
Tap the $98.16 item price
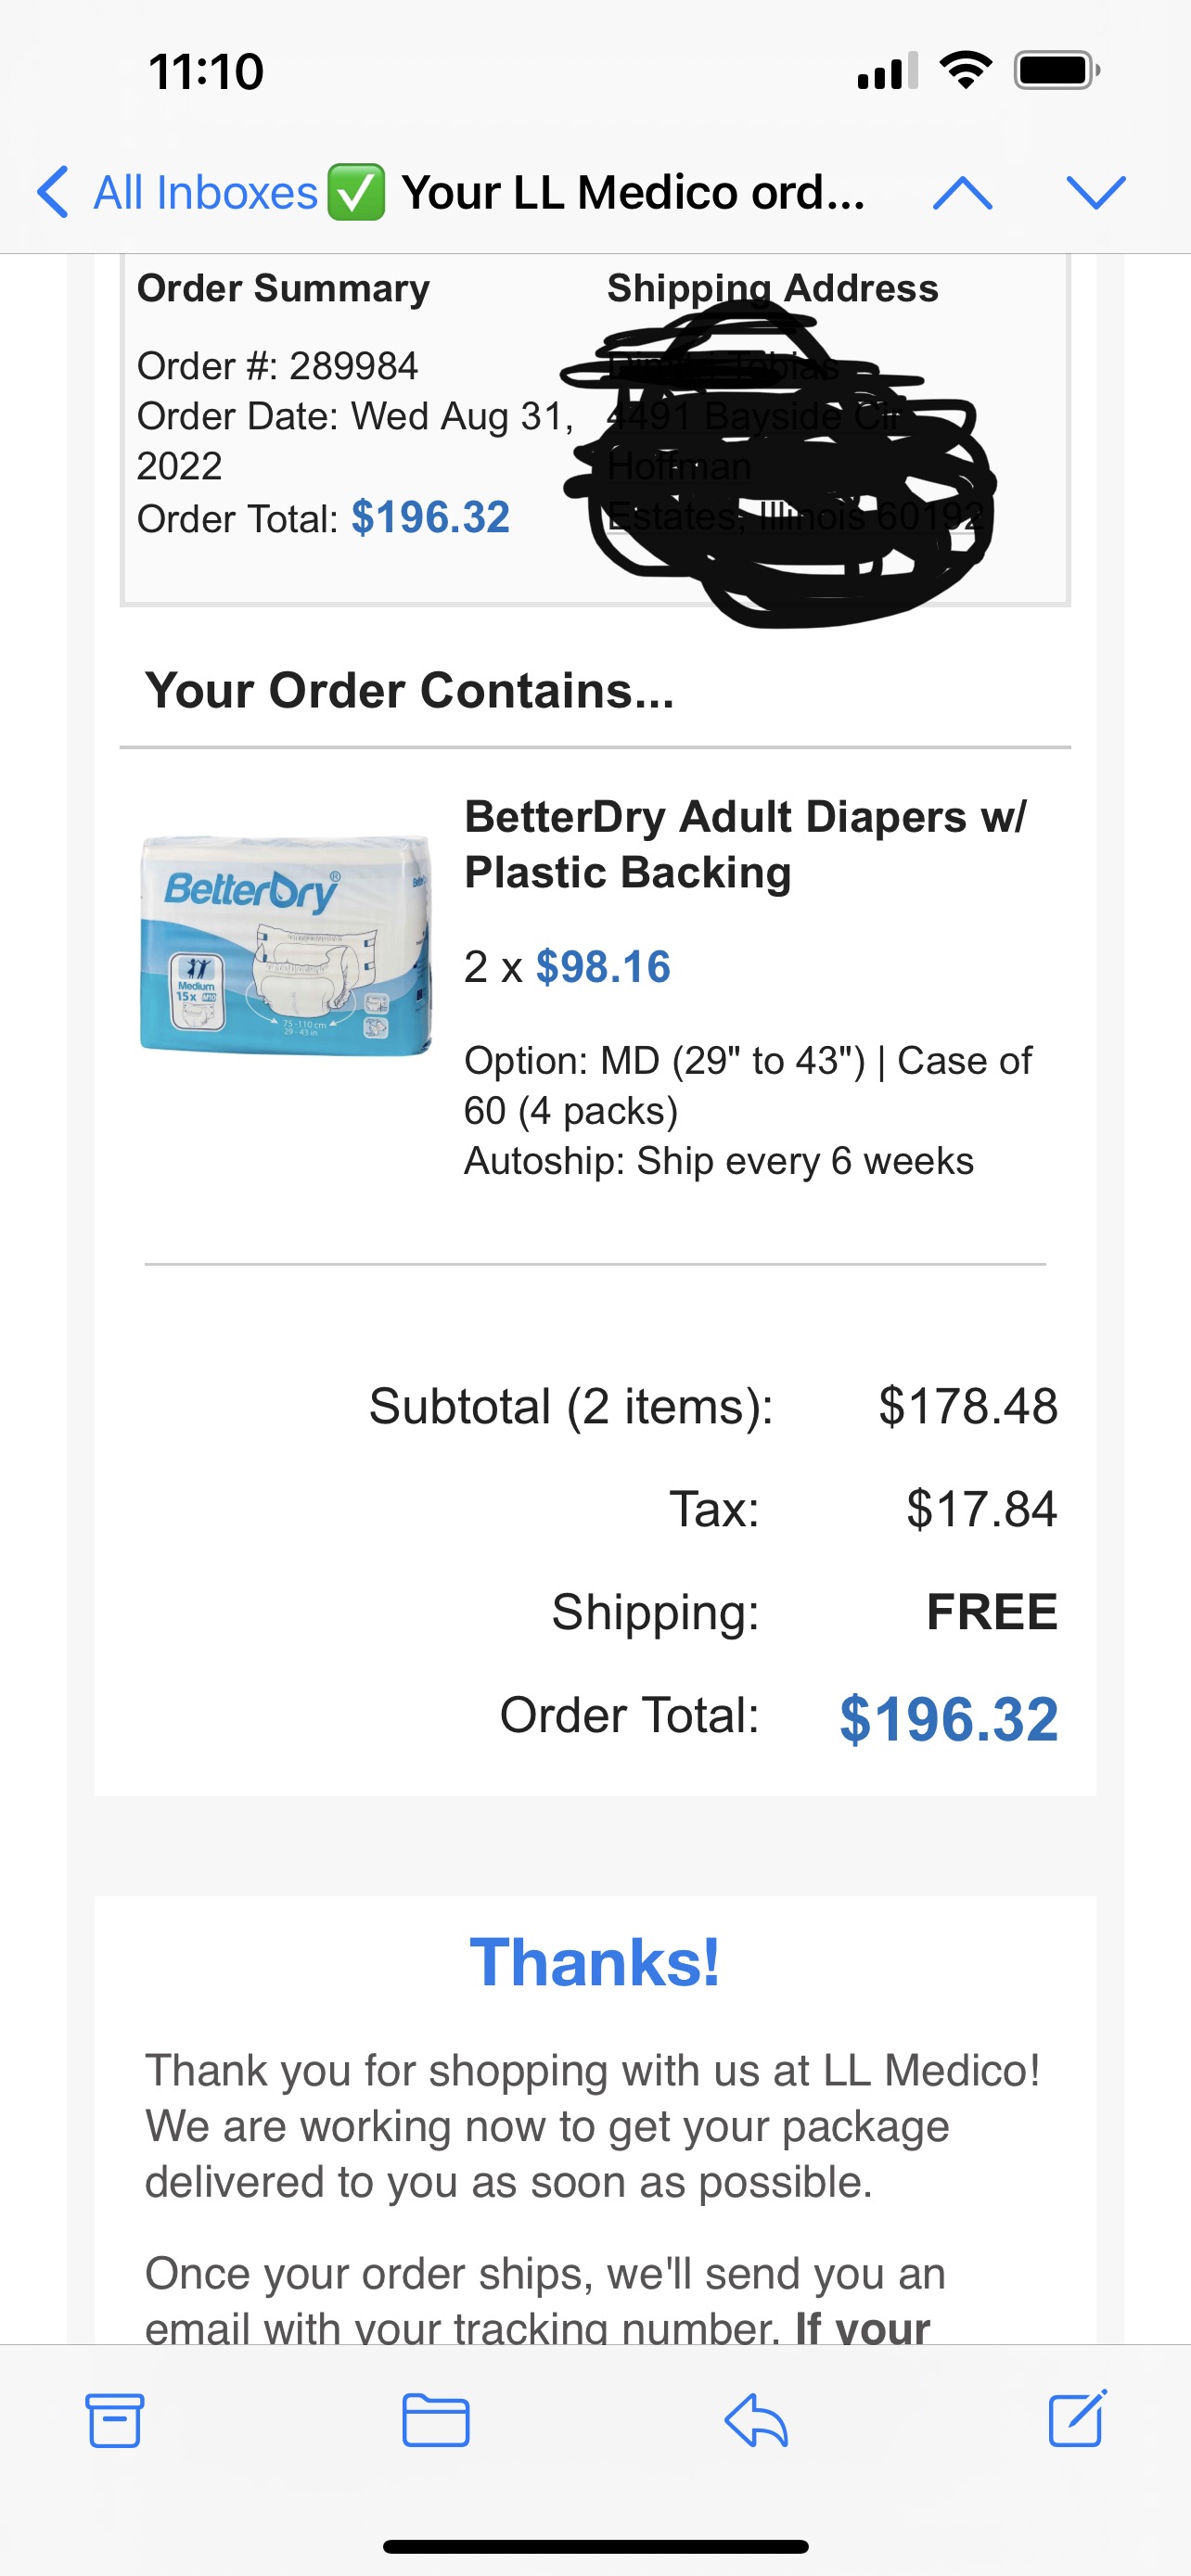click(x=603, y=967)
